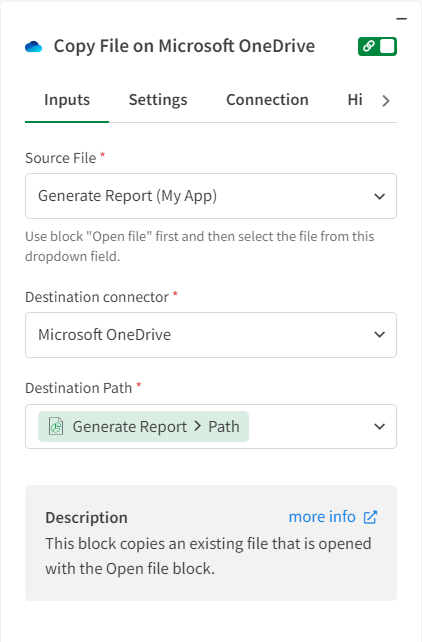Expand the Destination connector dropdown
This screenshot has height=642, width=422.
tap(211, 335)
